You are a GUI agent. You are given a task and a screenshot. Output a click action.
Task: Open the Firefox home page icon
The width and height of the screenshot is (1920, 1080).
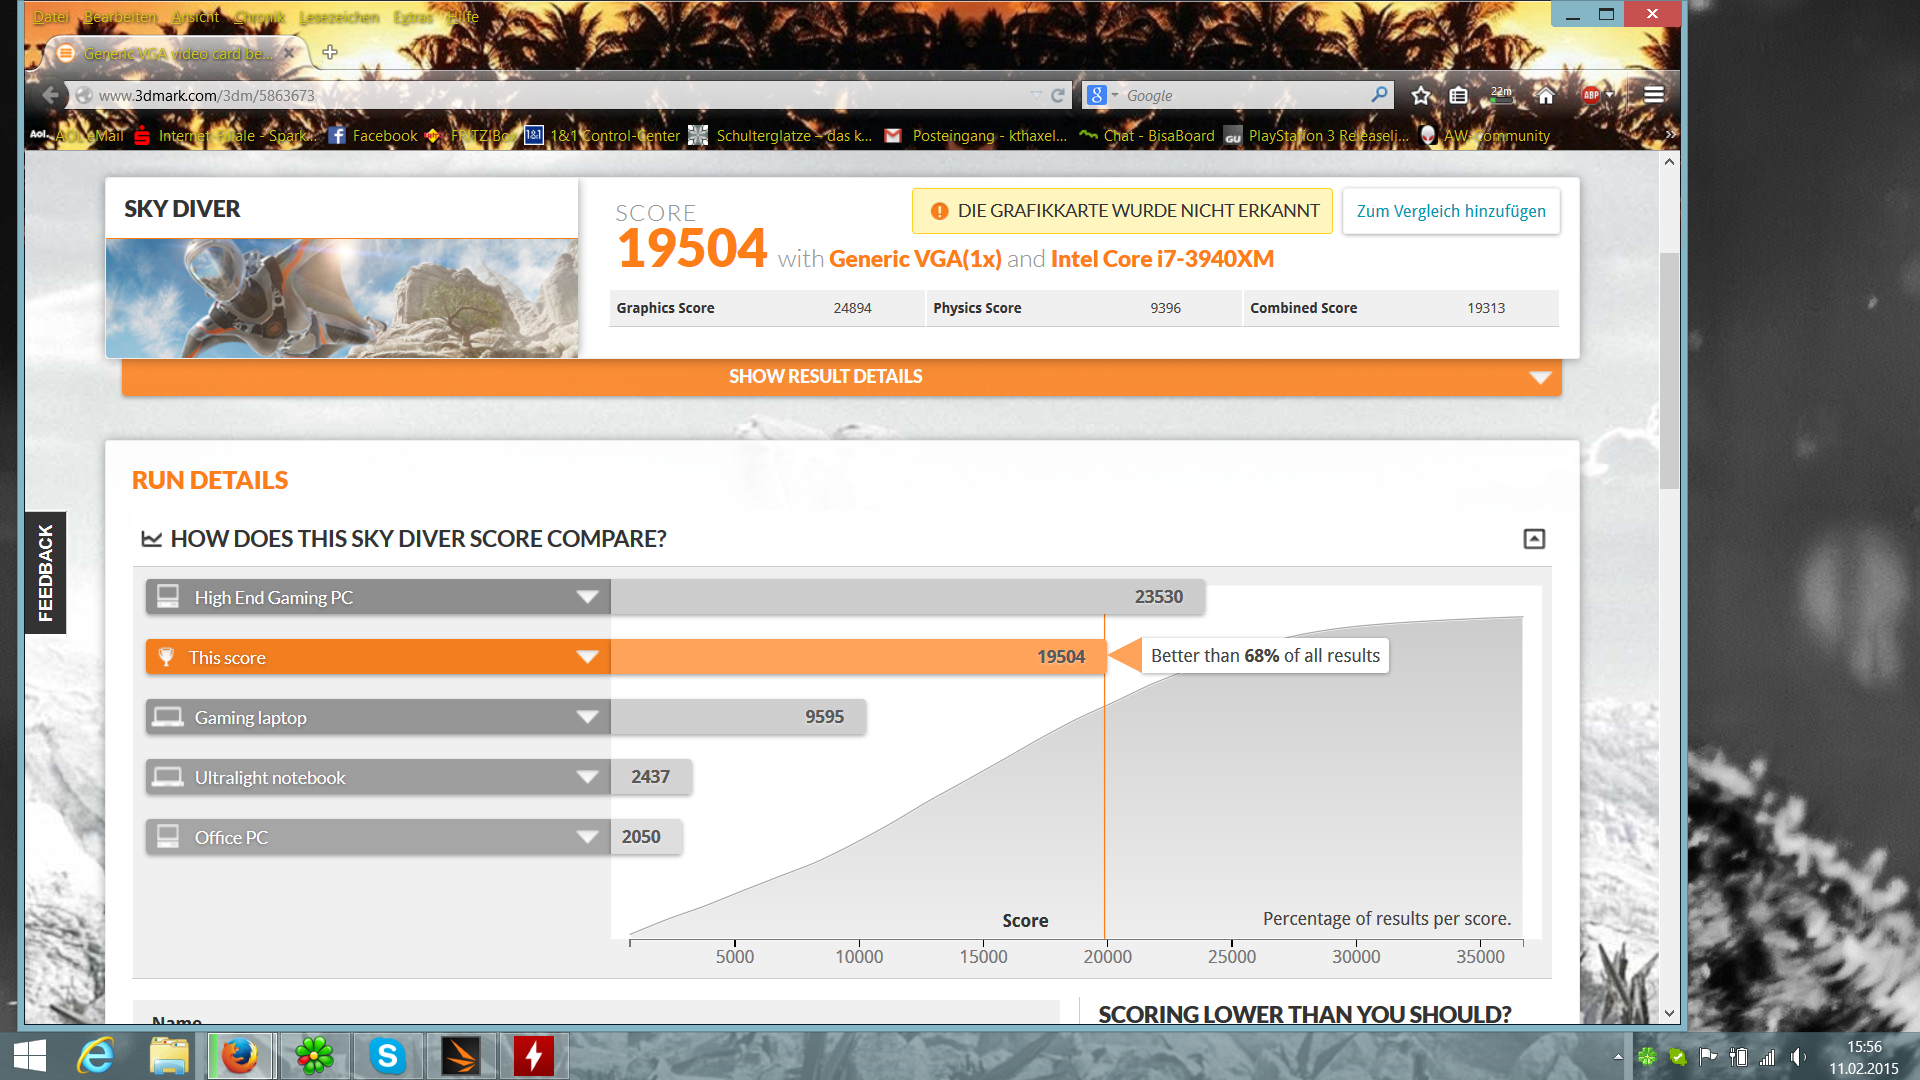pos(1545,95)
